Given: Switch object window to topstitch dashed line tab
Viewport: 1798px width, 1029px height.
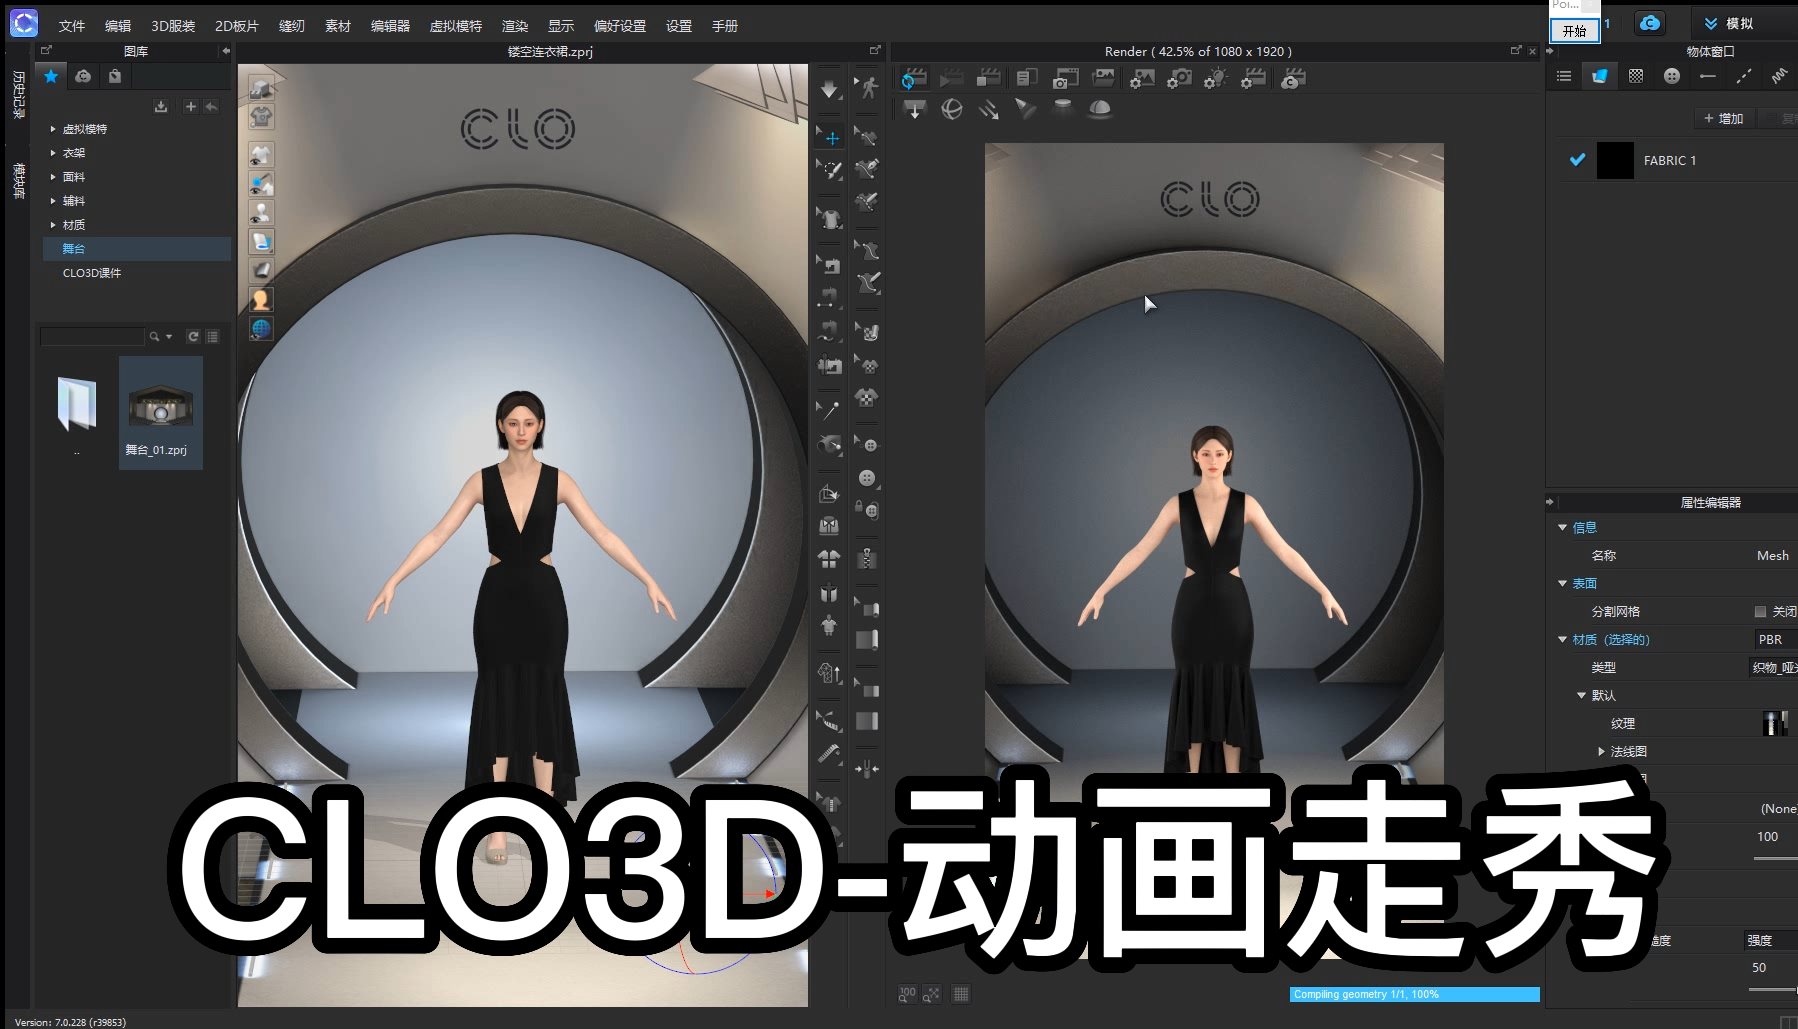Looking at the screenshot, I should (1744, 76).
